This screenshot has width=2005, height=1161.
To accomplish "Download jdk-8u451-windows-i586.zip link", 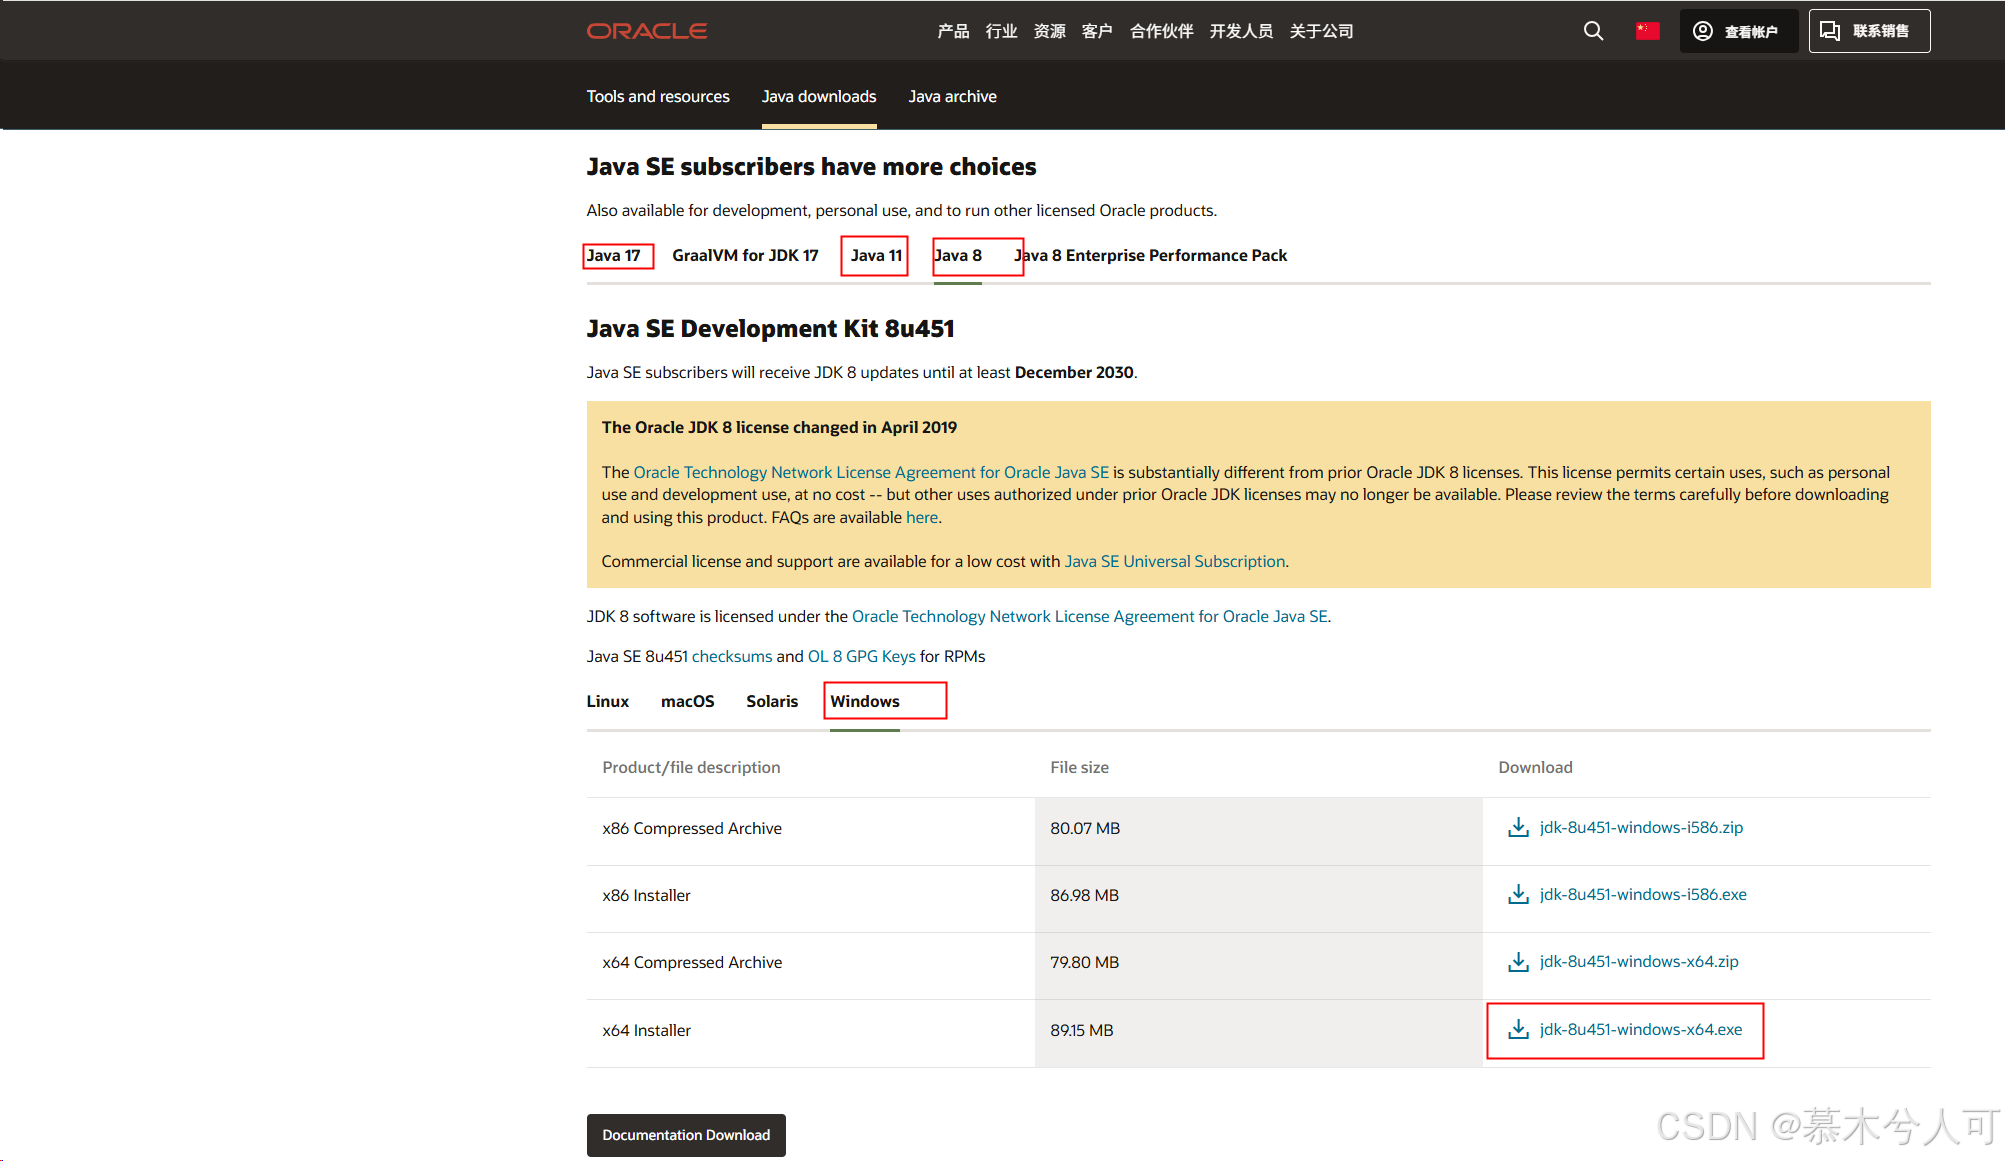I will [1641, 827].
